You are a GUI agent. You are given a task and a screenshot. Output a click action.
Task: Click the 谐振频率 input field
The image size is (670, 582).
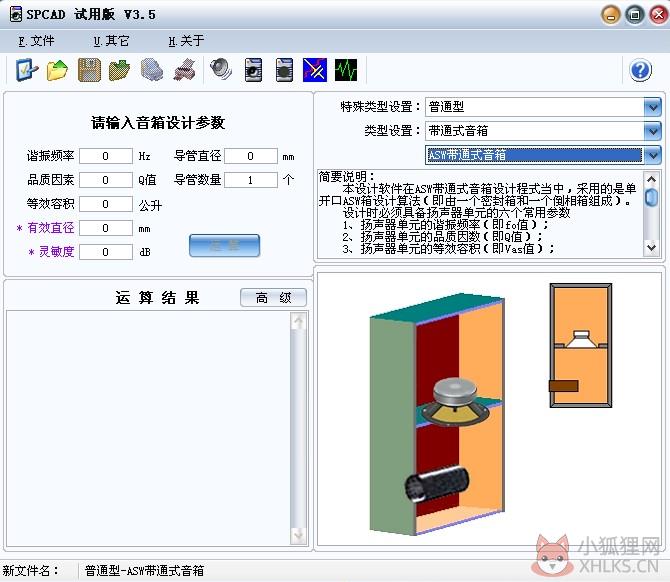[106, 156]
